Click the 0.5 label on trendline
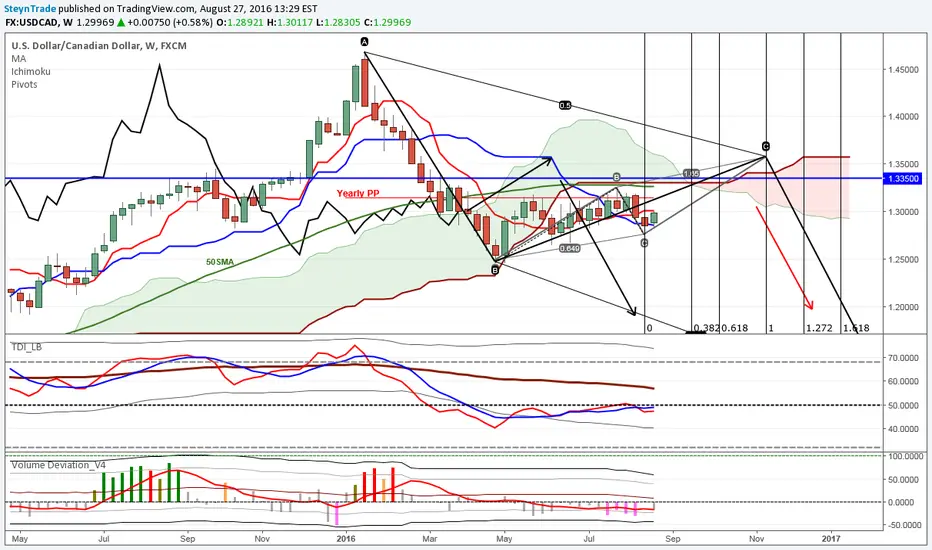 pyautogui.click(x=565, y=105)
